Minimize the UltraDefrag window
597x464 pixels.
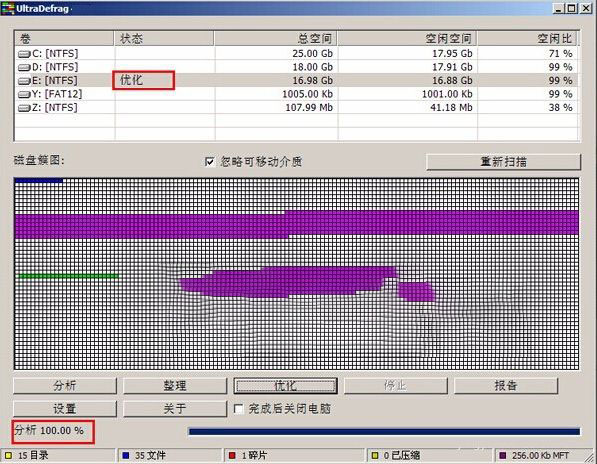tap(559, 8)
